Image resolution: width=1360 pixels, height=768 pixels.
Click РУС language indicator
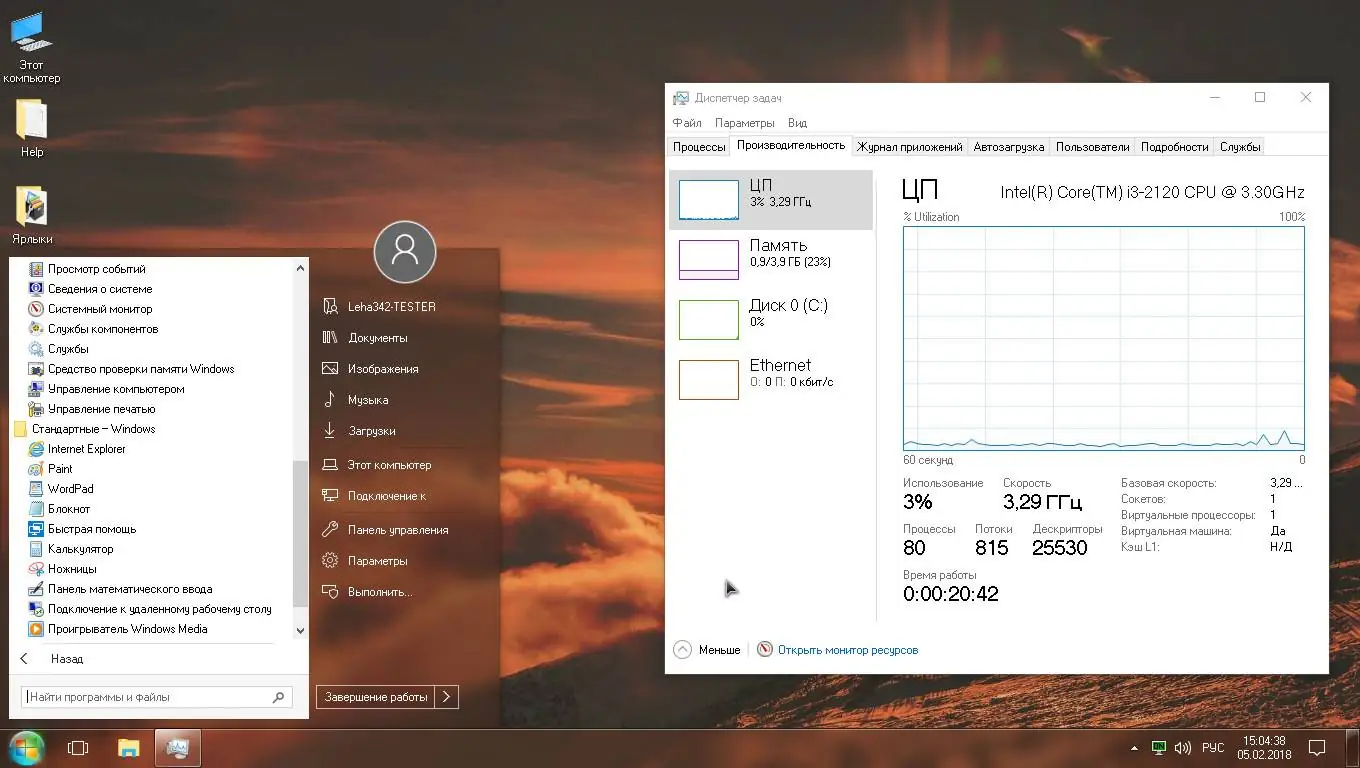[1213, 747]
